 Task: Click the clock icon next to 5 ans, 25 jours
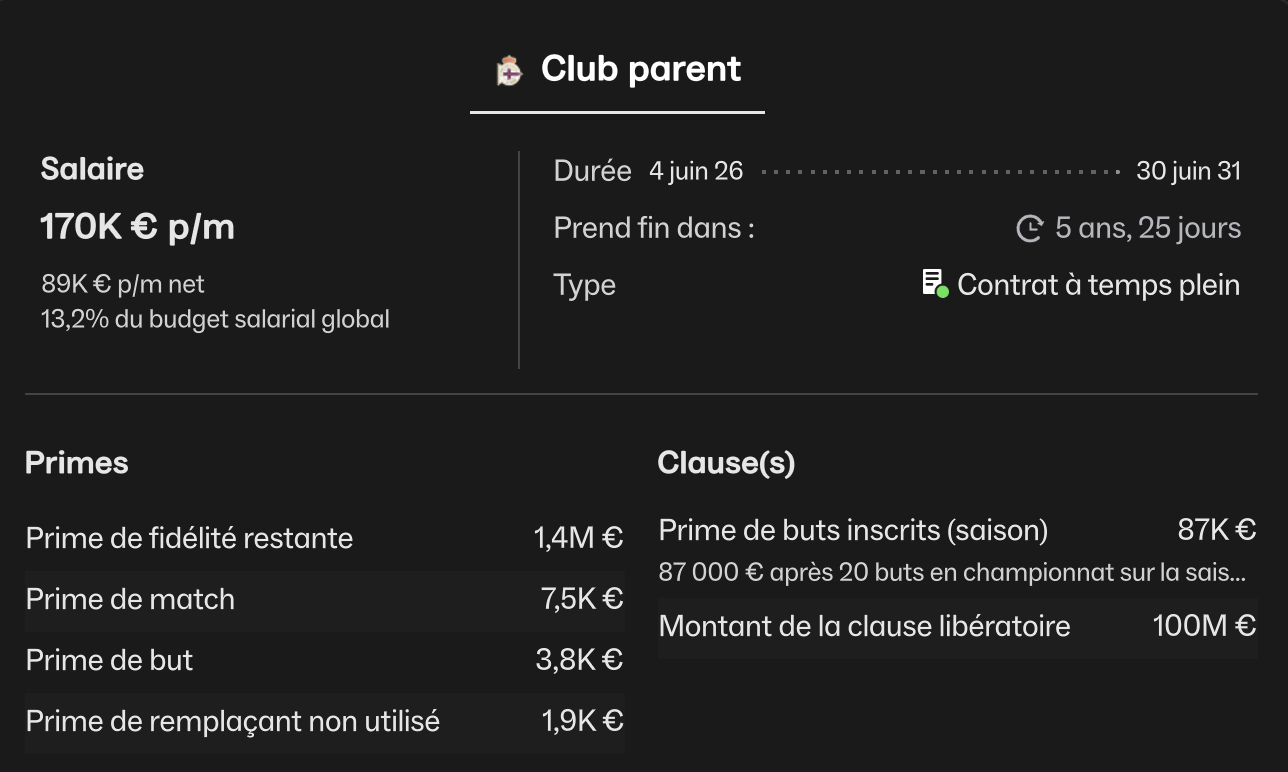1029,229
